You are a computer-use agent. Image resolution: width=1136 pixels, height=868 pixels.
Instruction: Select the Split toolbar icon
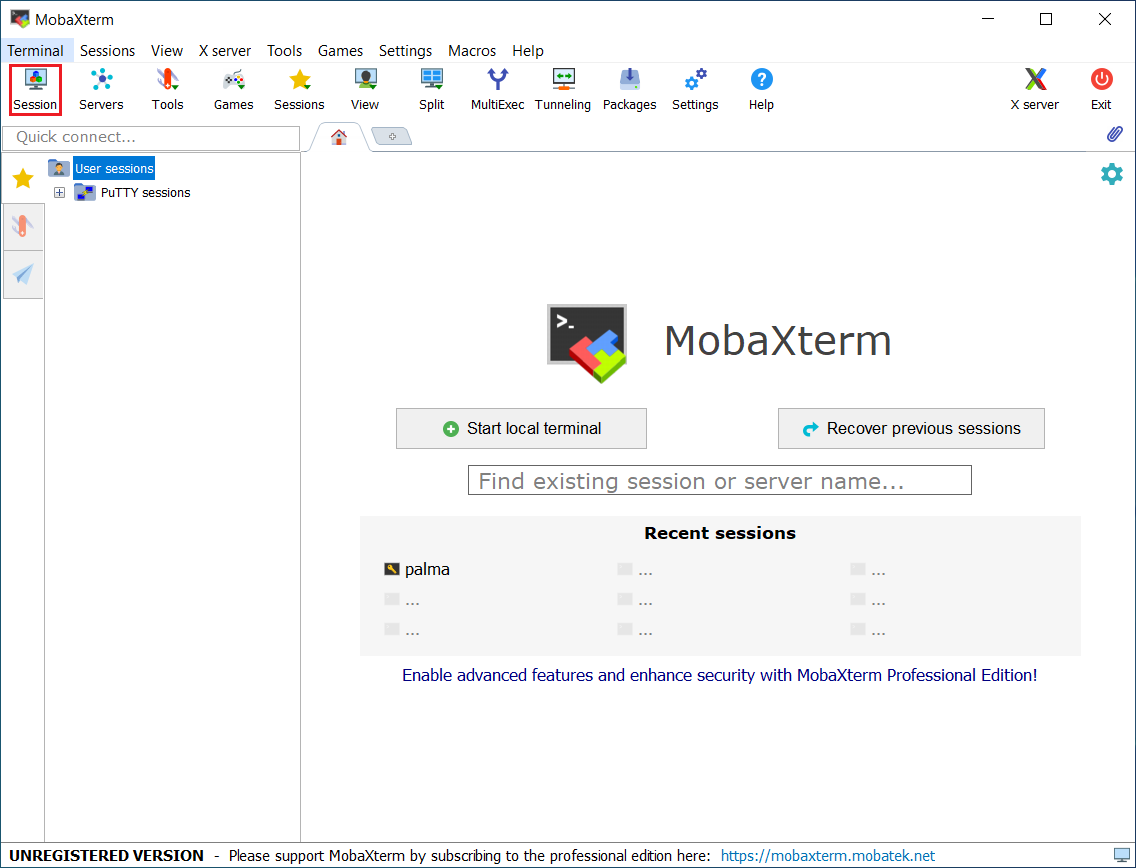click(431, 90)
